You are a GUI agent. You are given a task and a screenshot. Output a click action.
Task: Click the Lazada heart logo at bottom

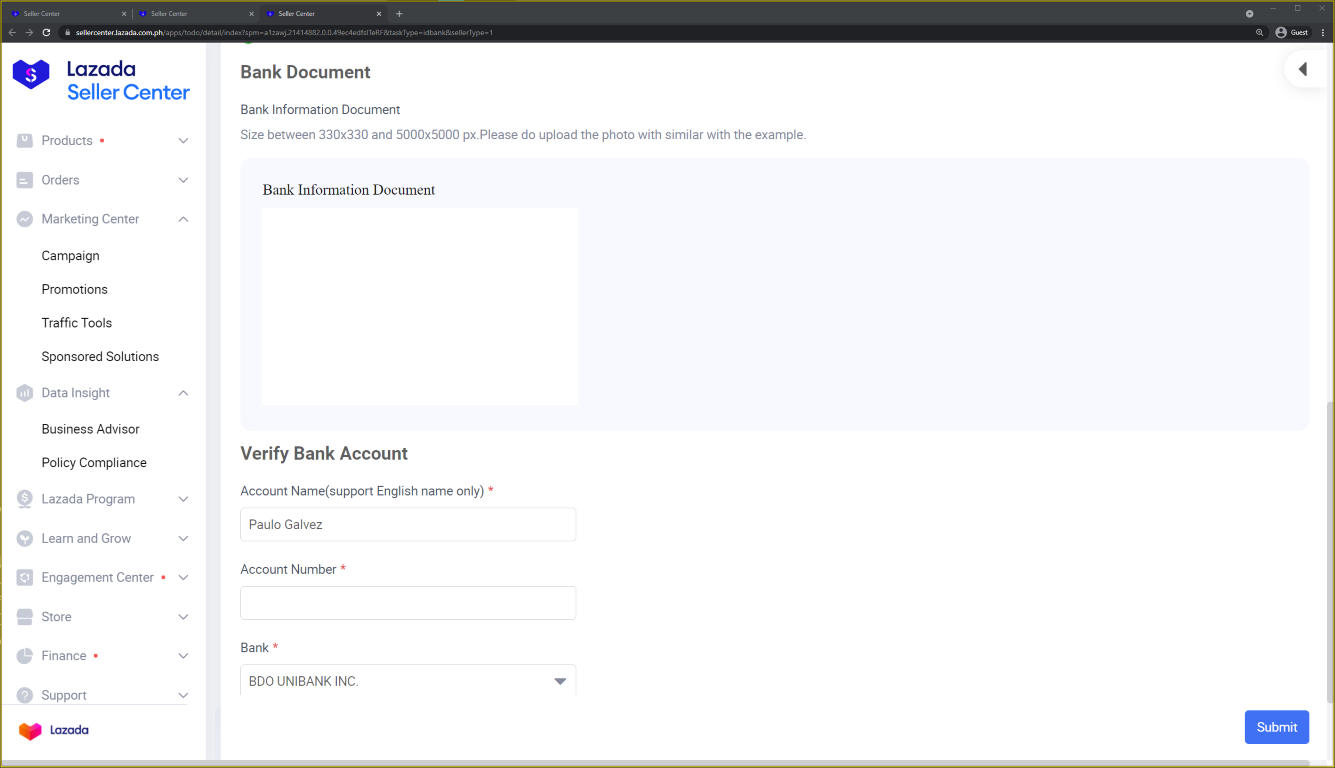31,731
